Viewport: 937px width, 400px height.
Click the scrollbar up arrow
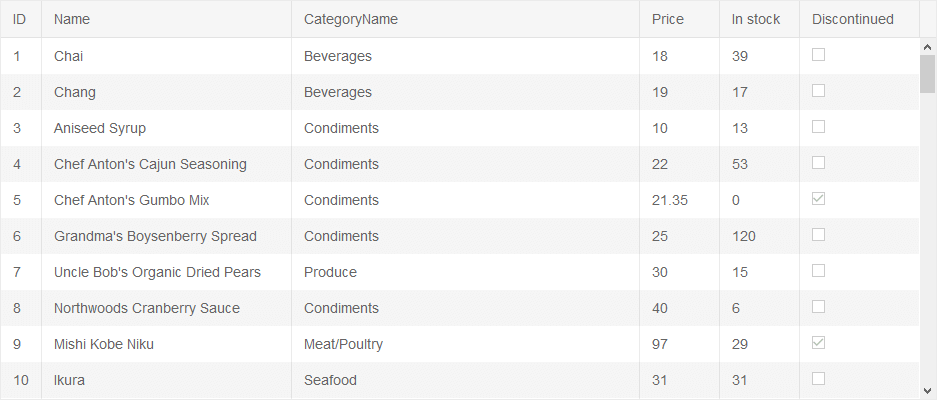click(927, 47)
